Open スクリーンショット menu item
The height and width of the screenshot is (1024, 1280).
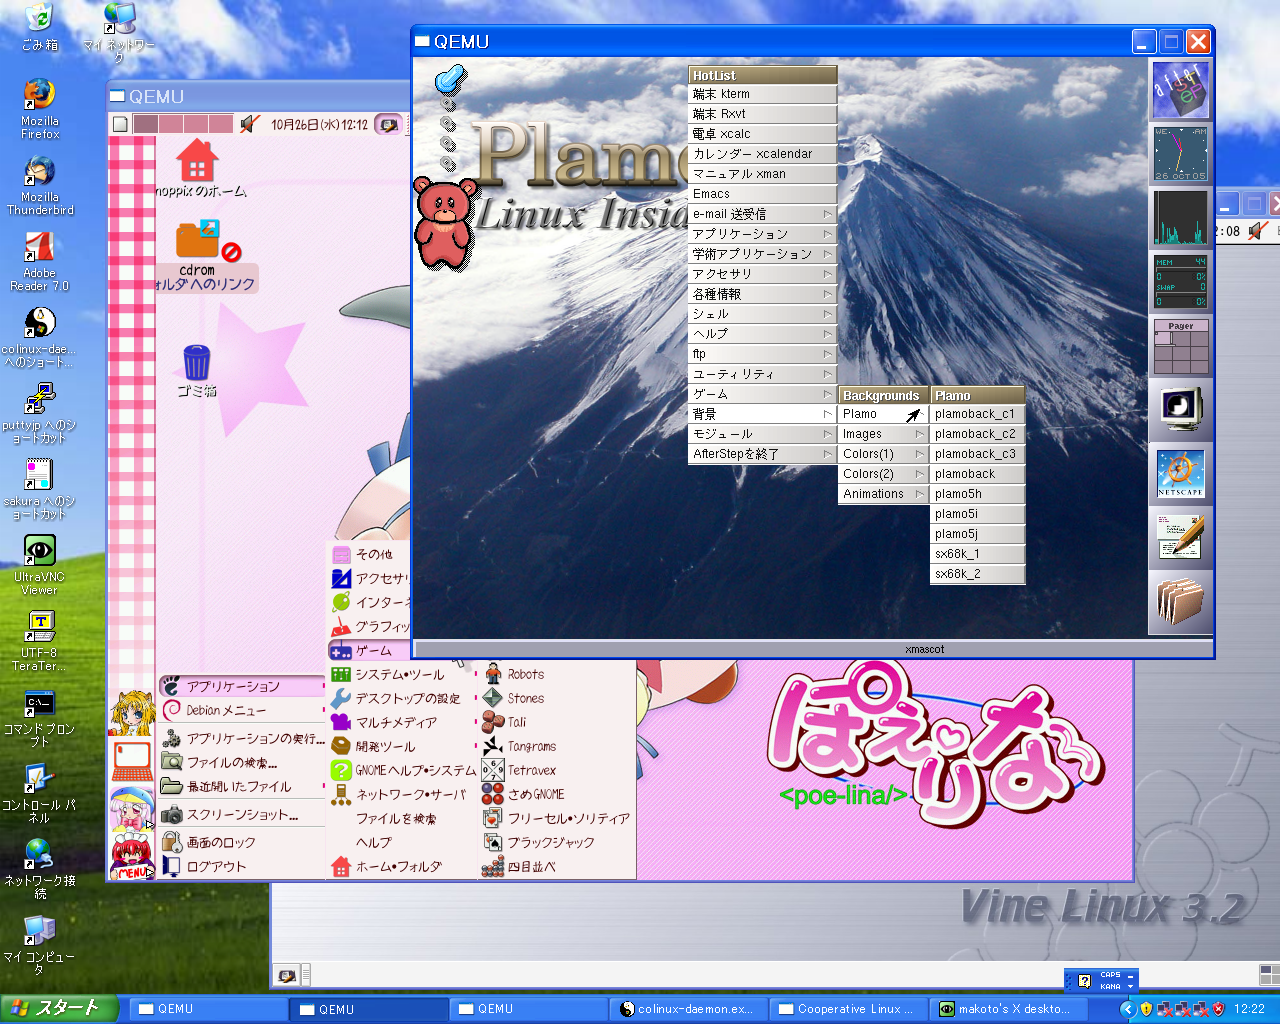[241, 815]
